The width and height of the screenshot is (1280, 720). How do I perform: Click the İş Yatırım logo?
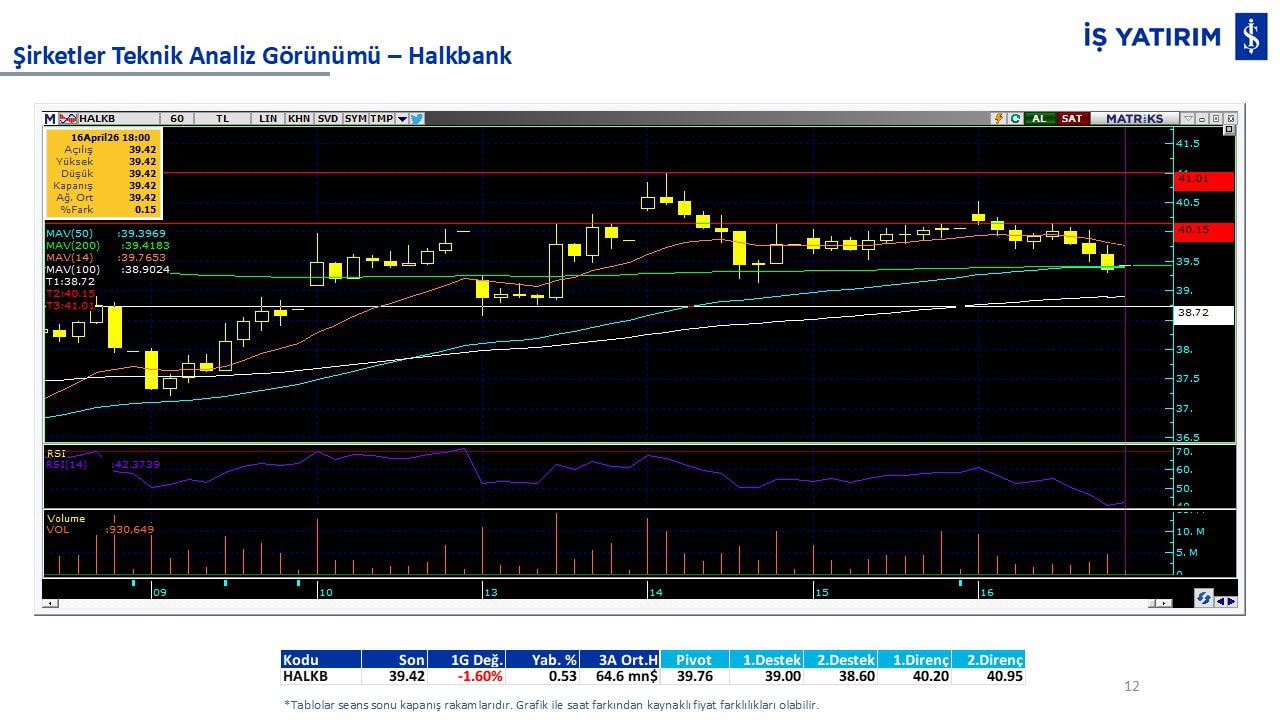(x=1250, y=37)
